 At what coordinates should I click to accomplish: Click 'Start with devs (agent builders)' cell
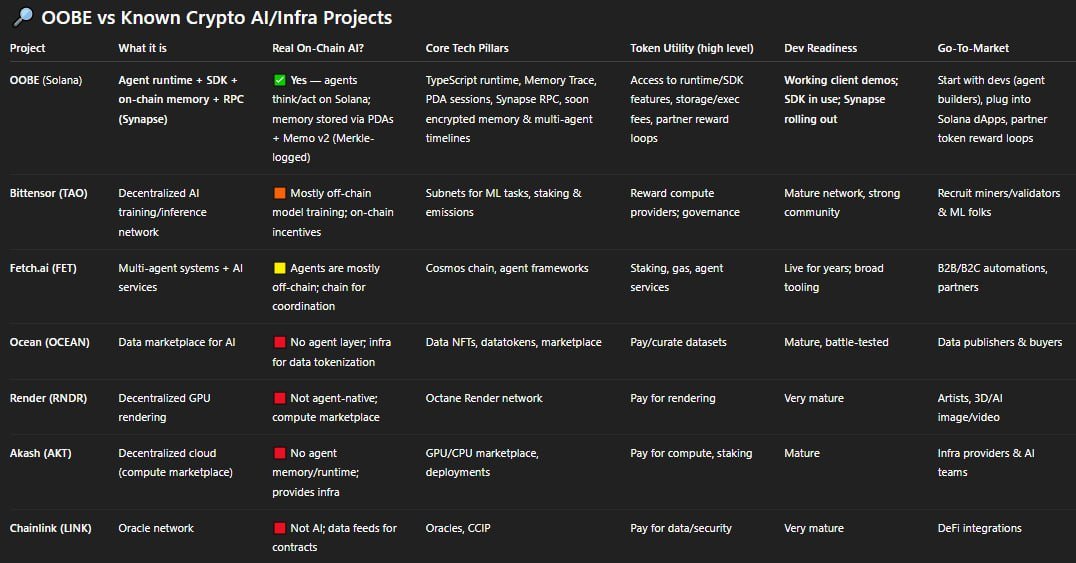pos(992,109)
